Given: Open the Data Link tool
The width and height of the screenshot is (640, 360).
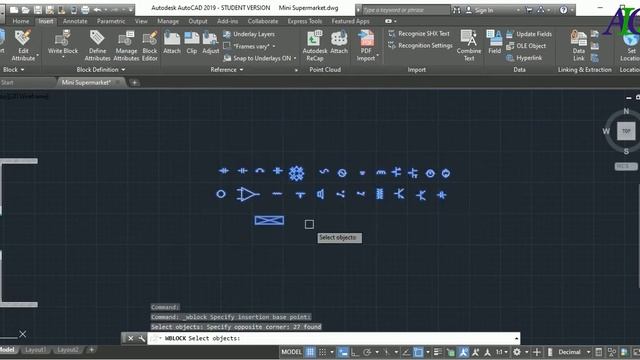Looking at the screenshot, I should point(578,46).
